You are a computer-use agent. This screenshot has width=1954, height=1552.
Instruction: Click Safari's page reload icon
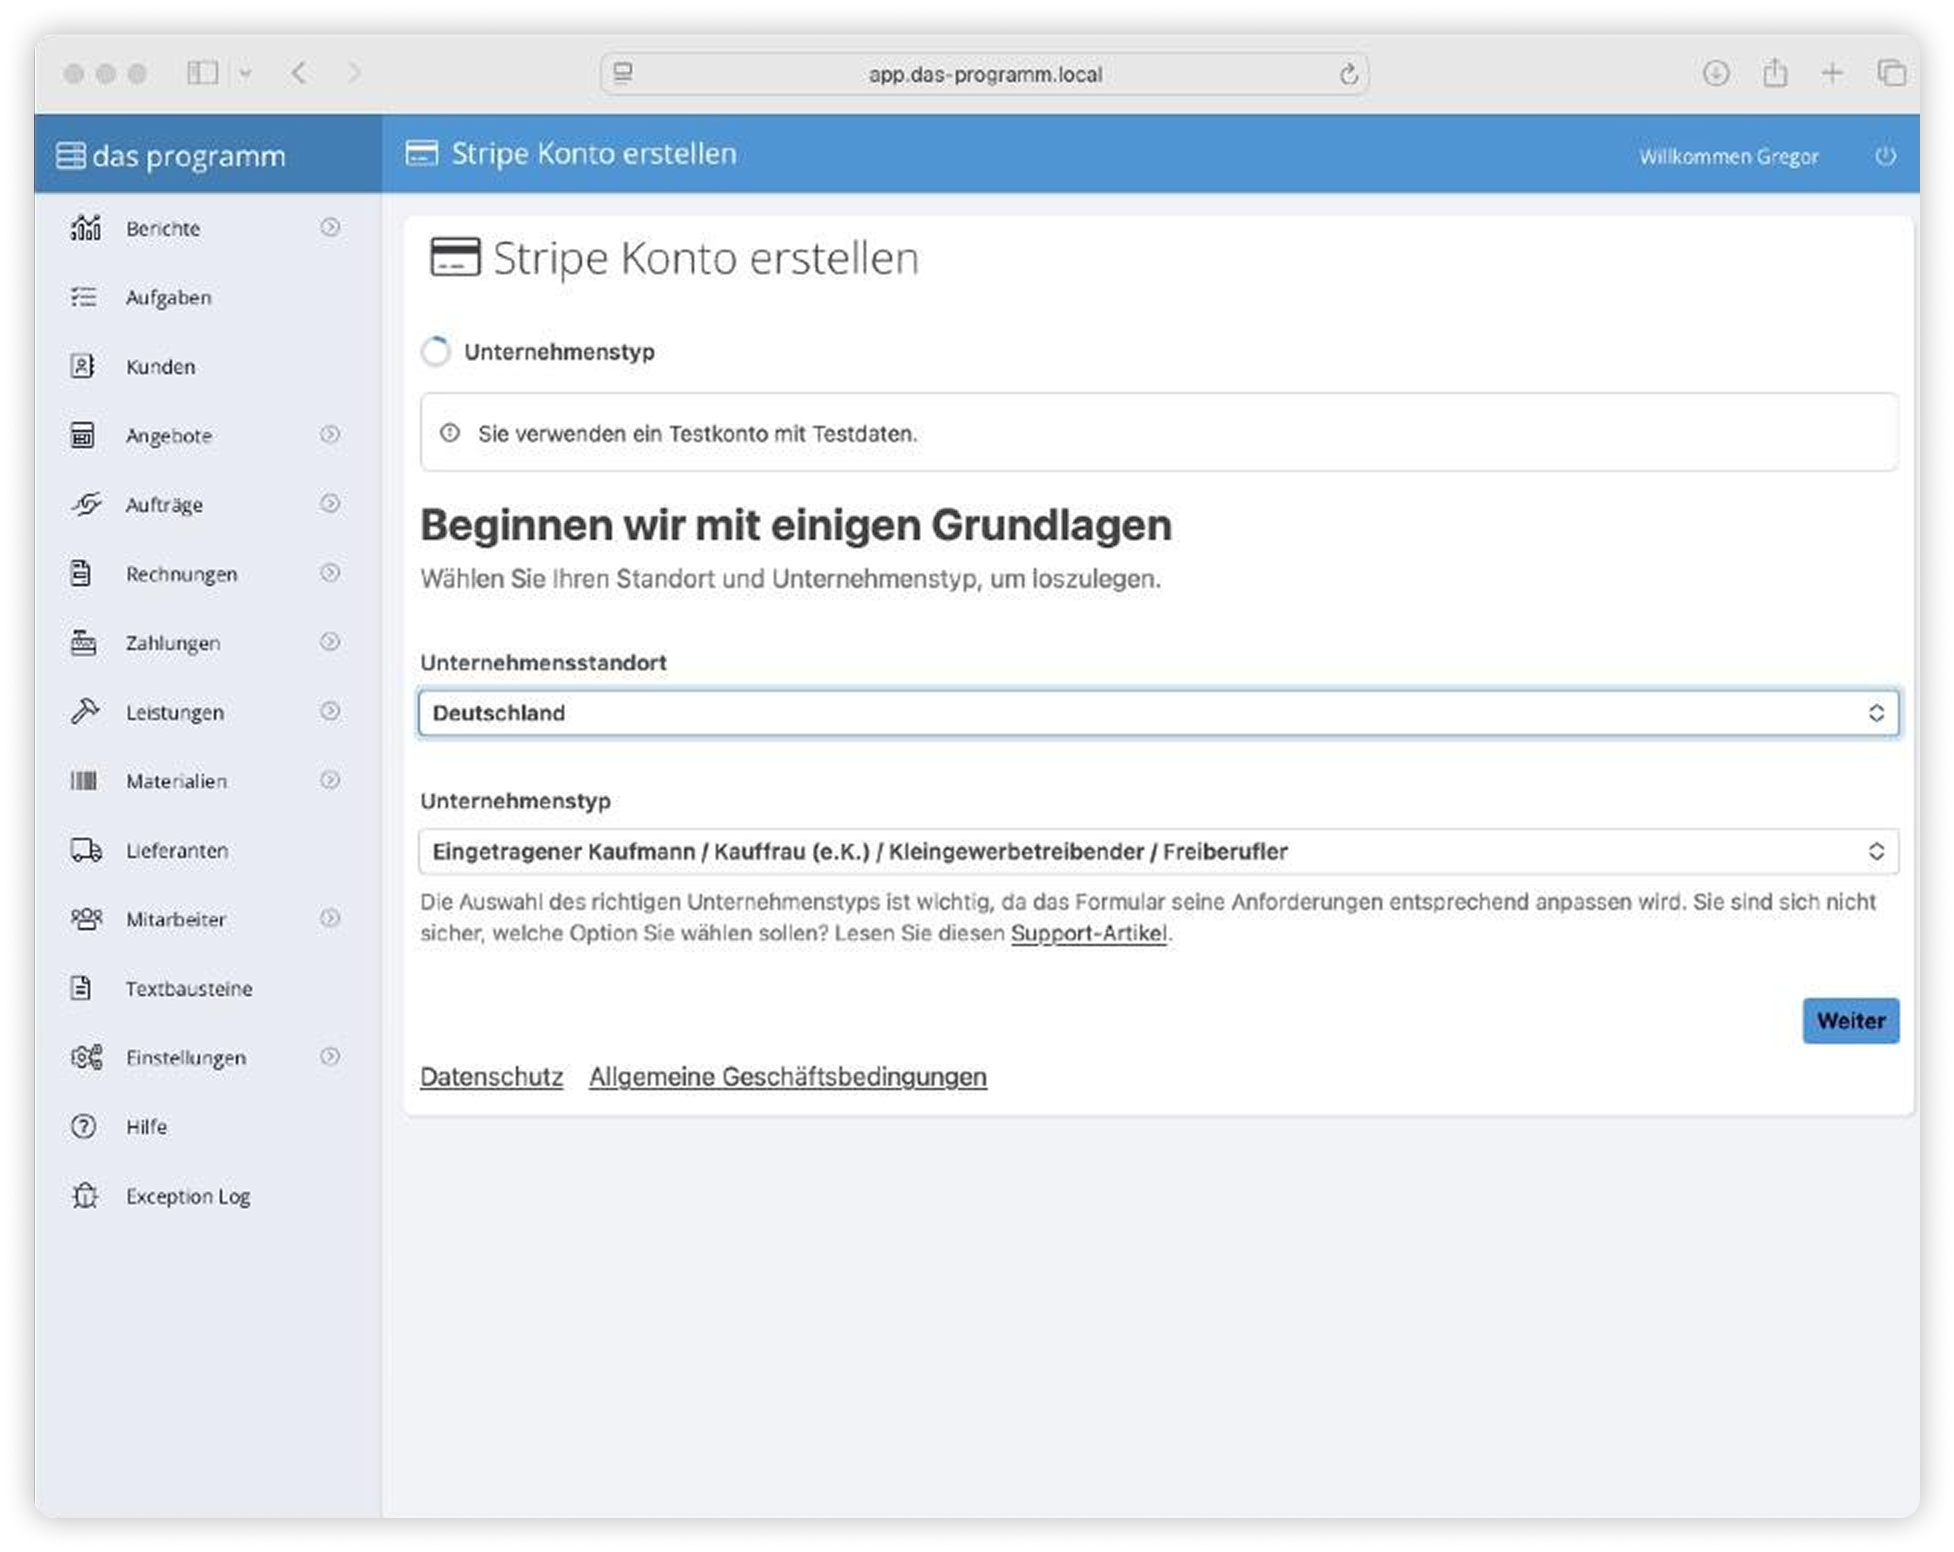1348,74
